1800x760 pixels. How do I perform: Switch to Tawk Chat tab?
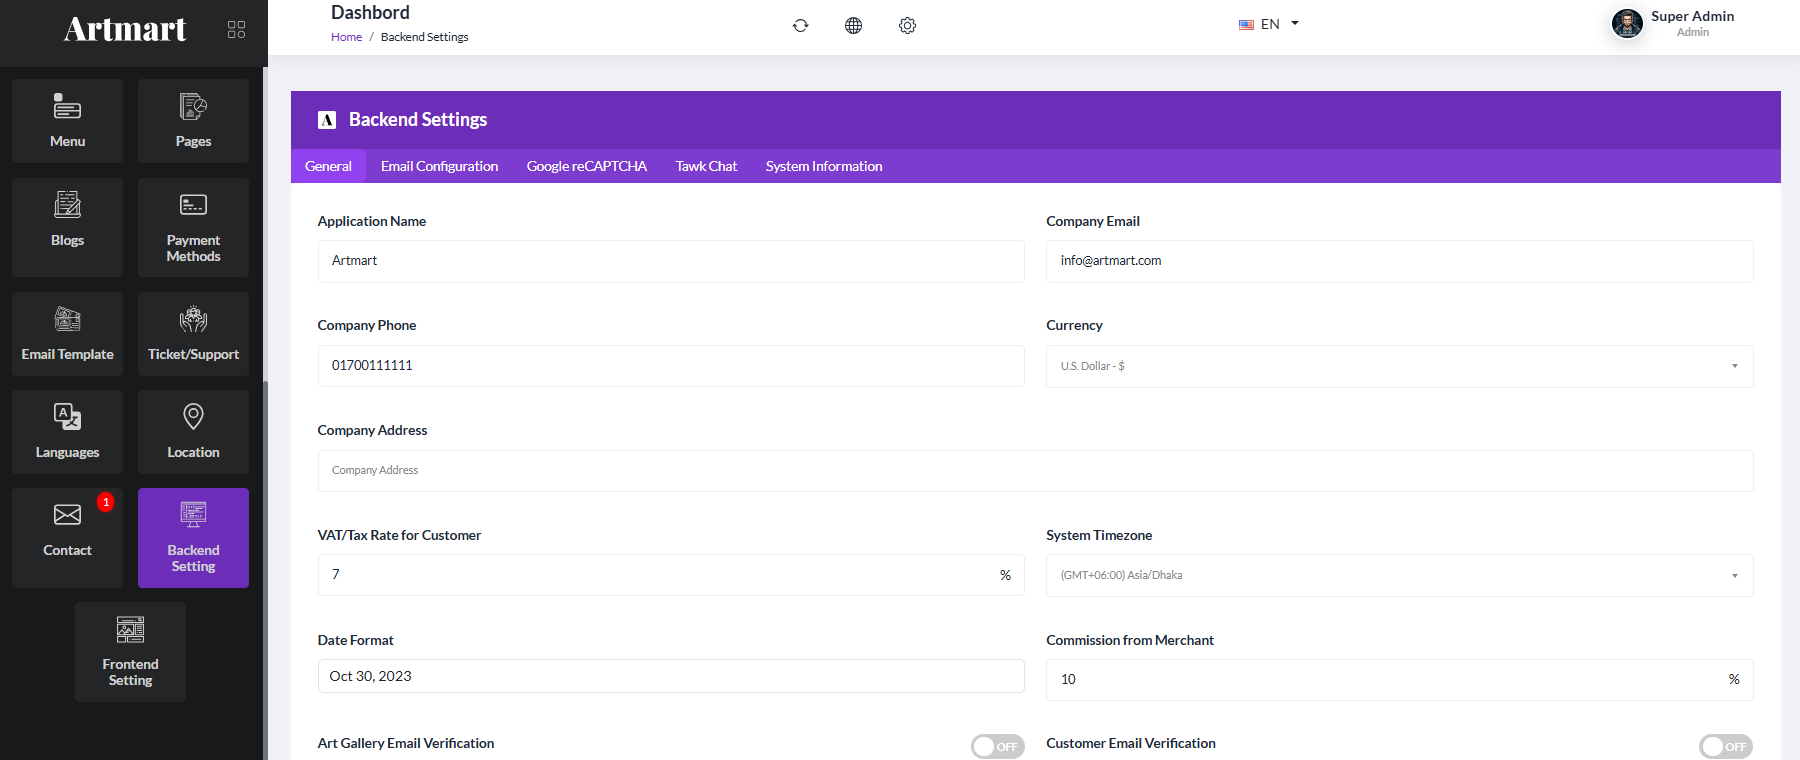(706, 166)
